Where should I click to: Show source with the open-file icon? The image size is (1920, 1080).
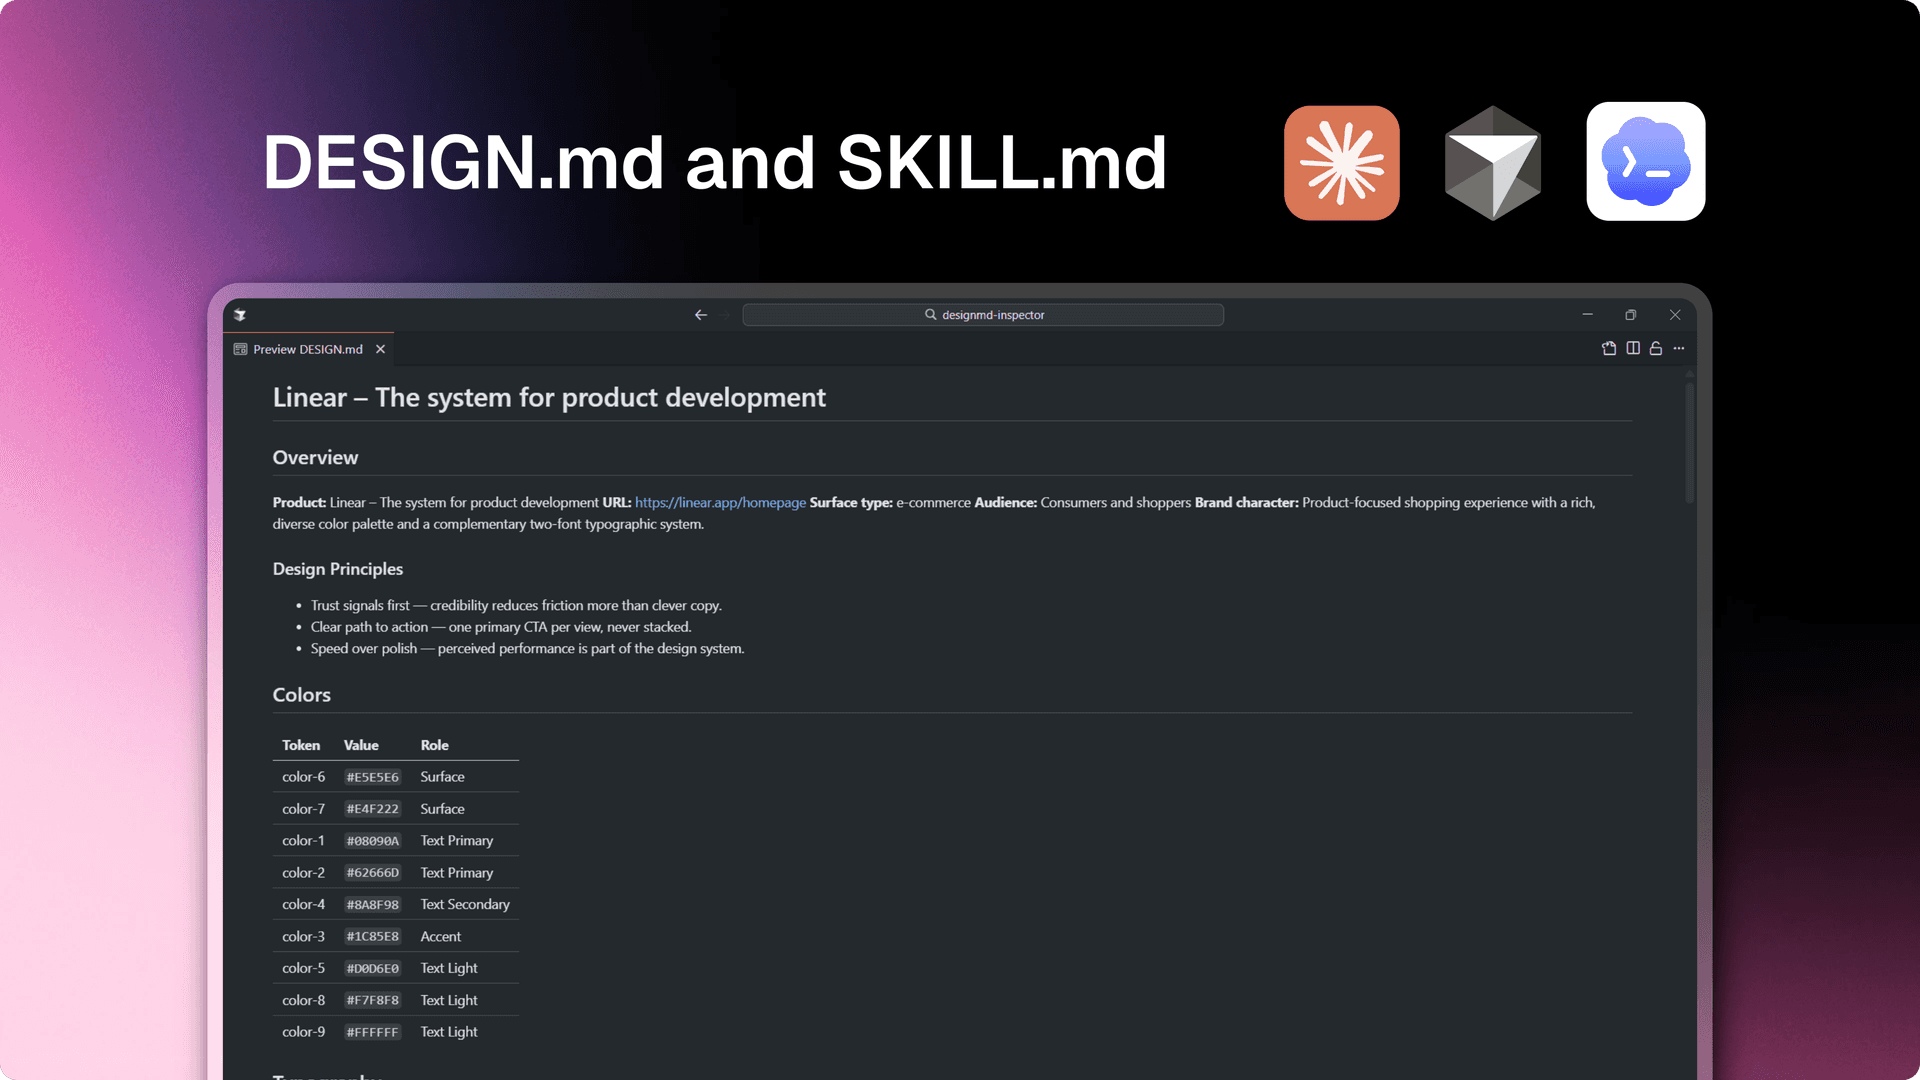coord(1609,348)
